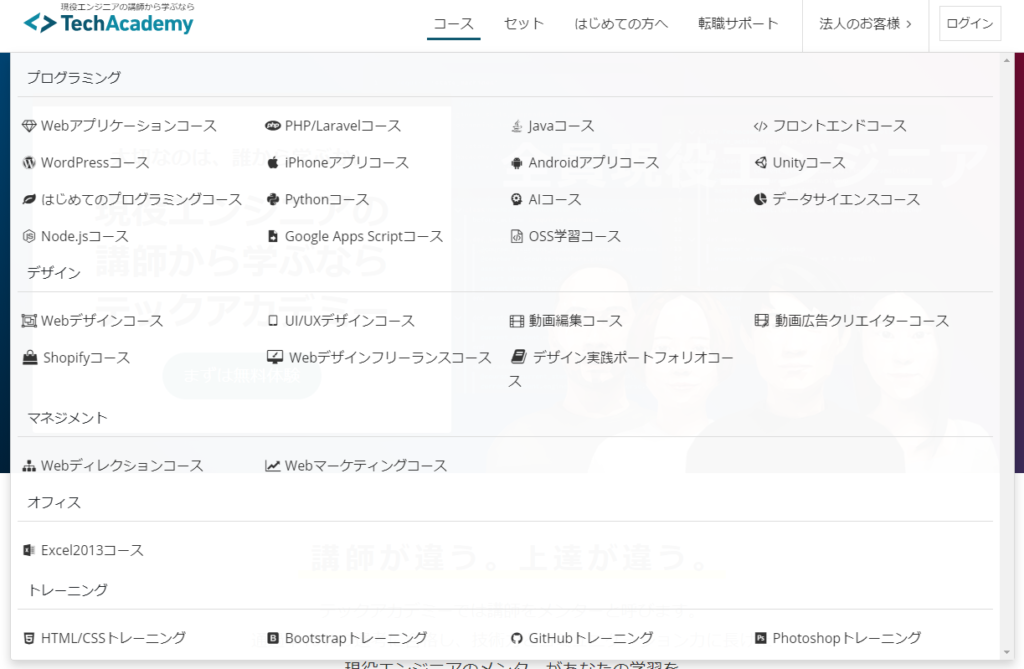
Task: Open the はじめての方へ menu
Action: 621,24
